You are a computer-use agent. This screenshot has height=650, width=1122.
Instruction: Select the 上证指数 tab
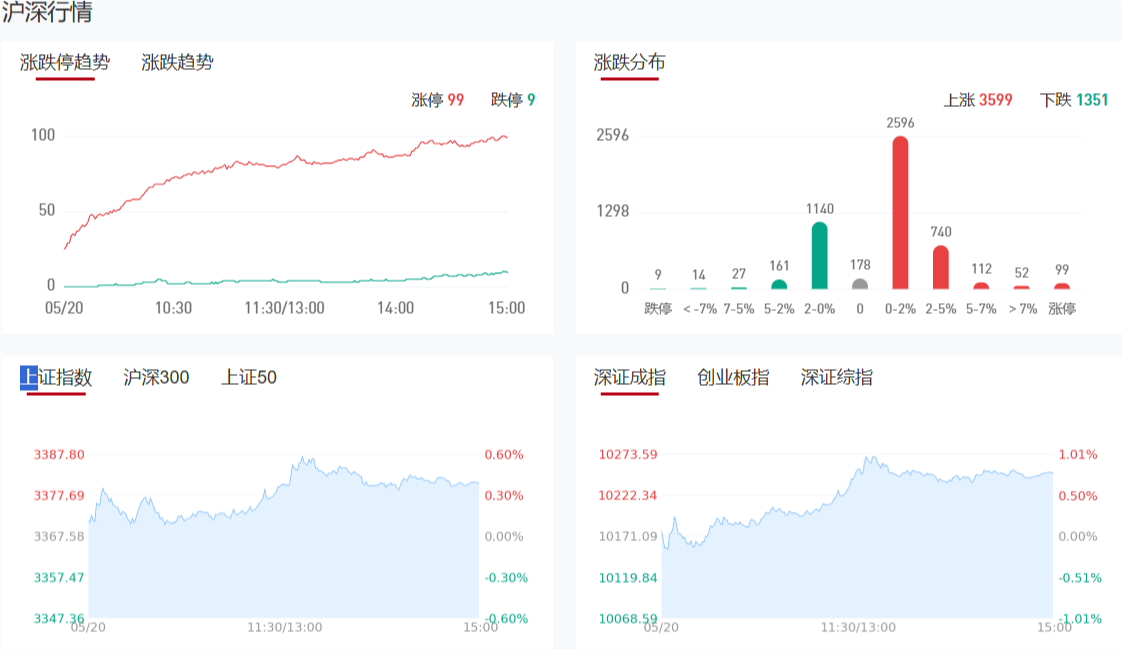[x=56, y=377]
